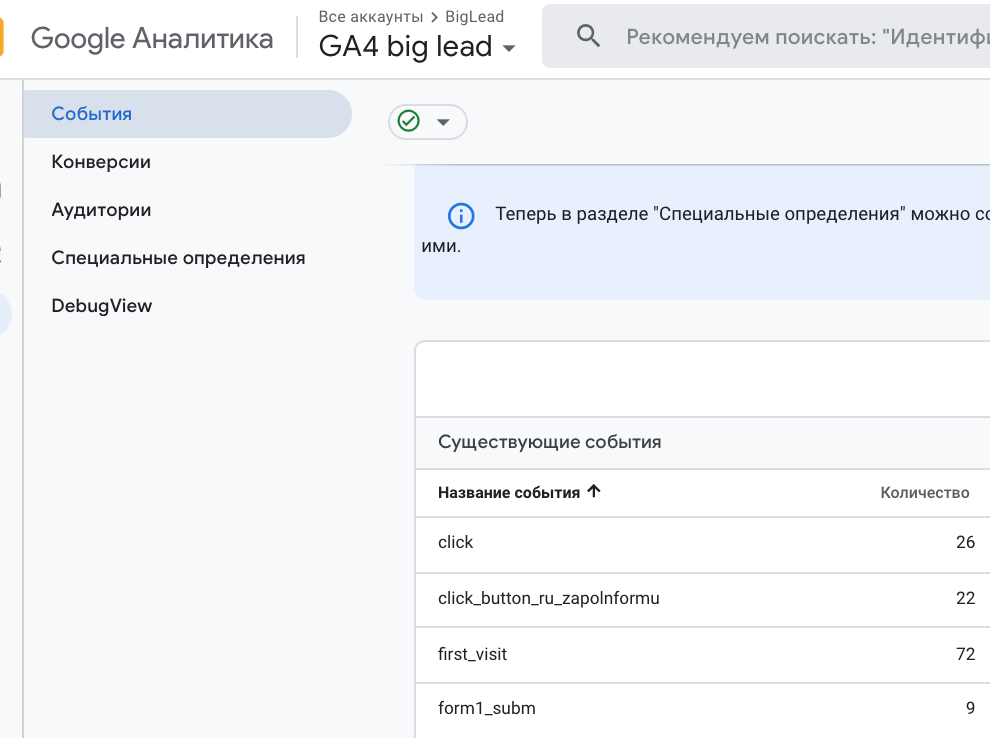Select the first_visit event row

pos(473,653)
